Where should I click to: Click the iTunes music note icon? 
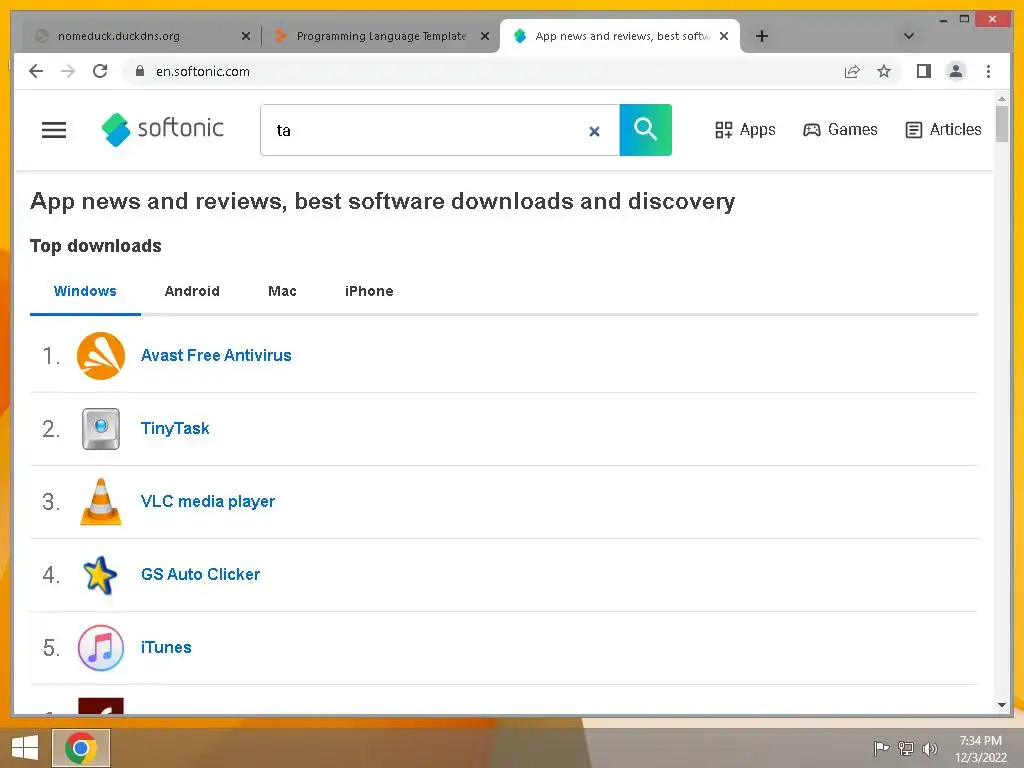(101, 648)
